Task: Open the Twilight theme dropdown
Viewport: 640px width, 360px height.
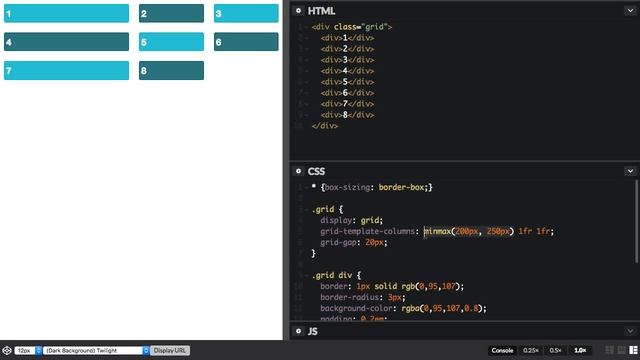Action: tap(96, 350)
